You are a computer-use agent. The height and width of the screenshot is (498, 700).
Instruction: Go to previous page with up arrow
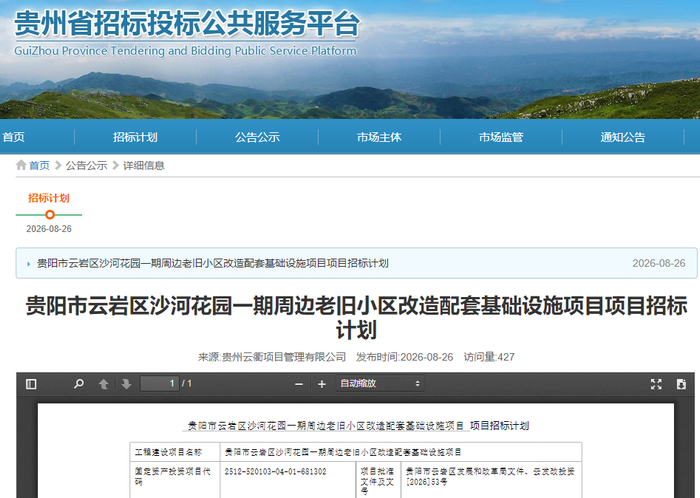[104, 384]
